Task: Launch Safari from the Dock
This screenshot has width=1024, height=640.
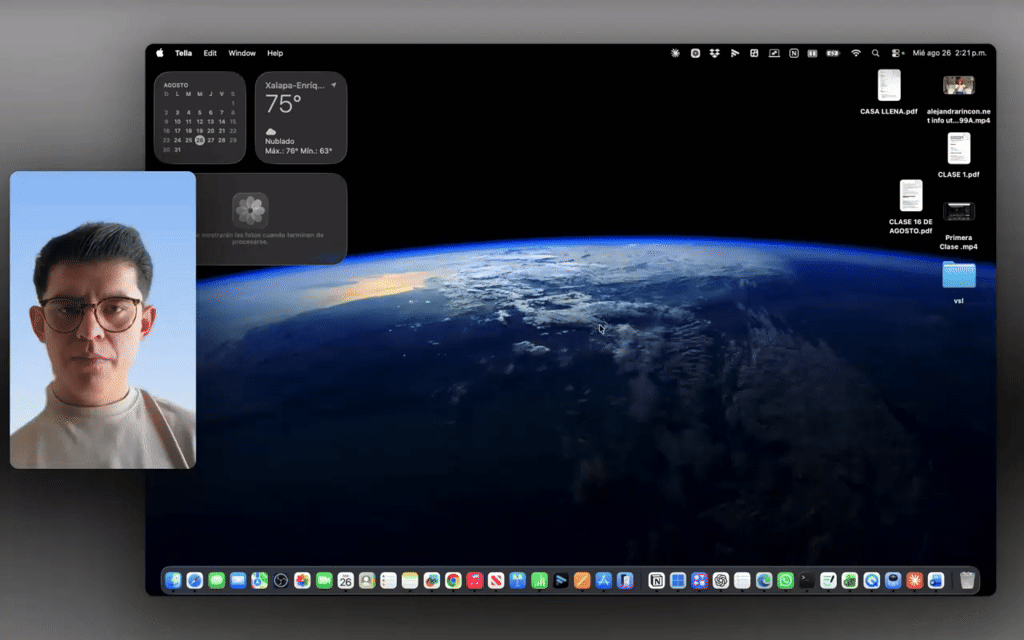Action: tap(195, 580)
